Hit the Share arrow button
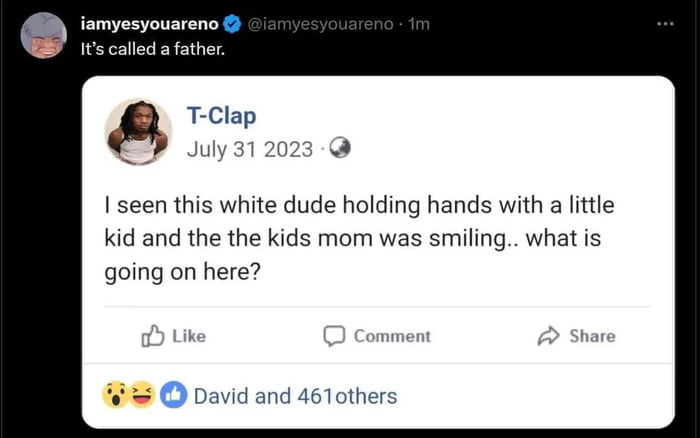This screenshot has height=438, width=700. pos(577,336)
